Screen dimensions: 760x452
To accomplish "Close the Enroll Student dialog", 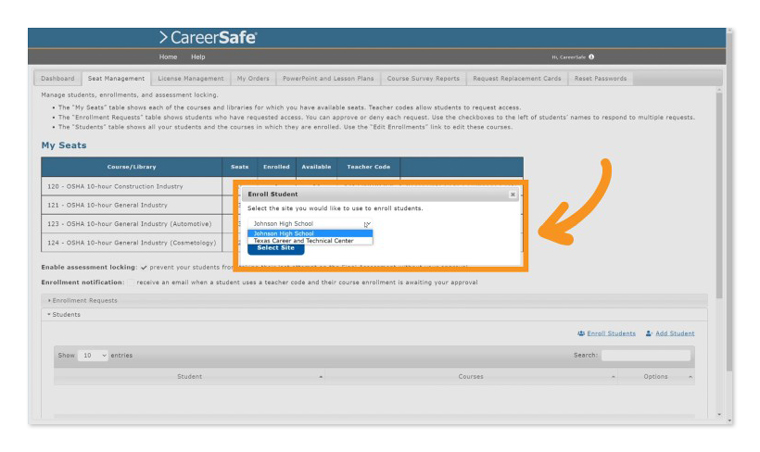I will tap(513, 194).
